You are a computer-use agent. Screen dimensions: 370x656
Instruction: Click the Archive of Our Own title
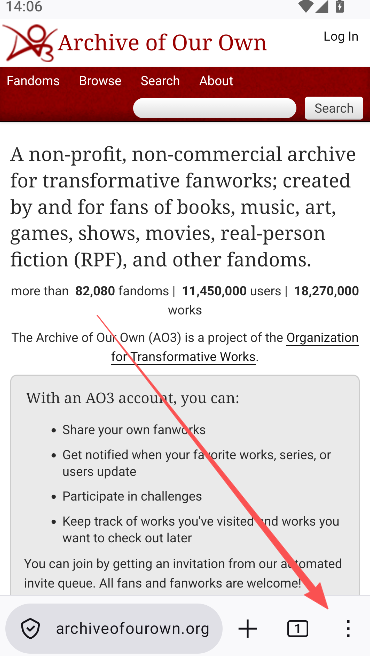[x=162, y=43]
